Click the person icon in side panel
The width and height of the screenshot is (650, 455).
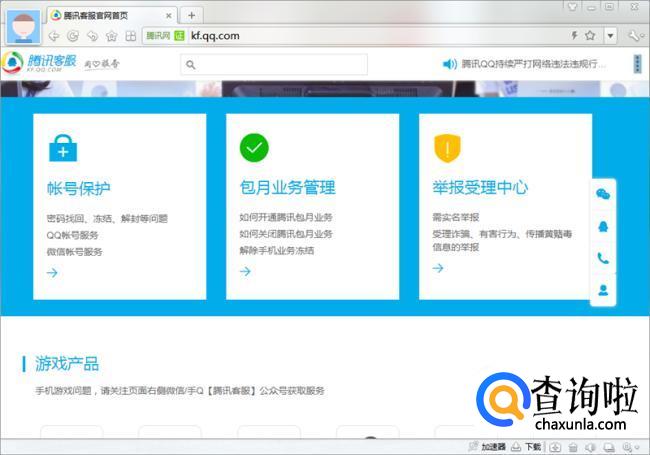tap(603, 290)
